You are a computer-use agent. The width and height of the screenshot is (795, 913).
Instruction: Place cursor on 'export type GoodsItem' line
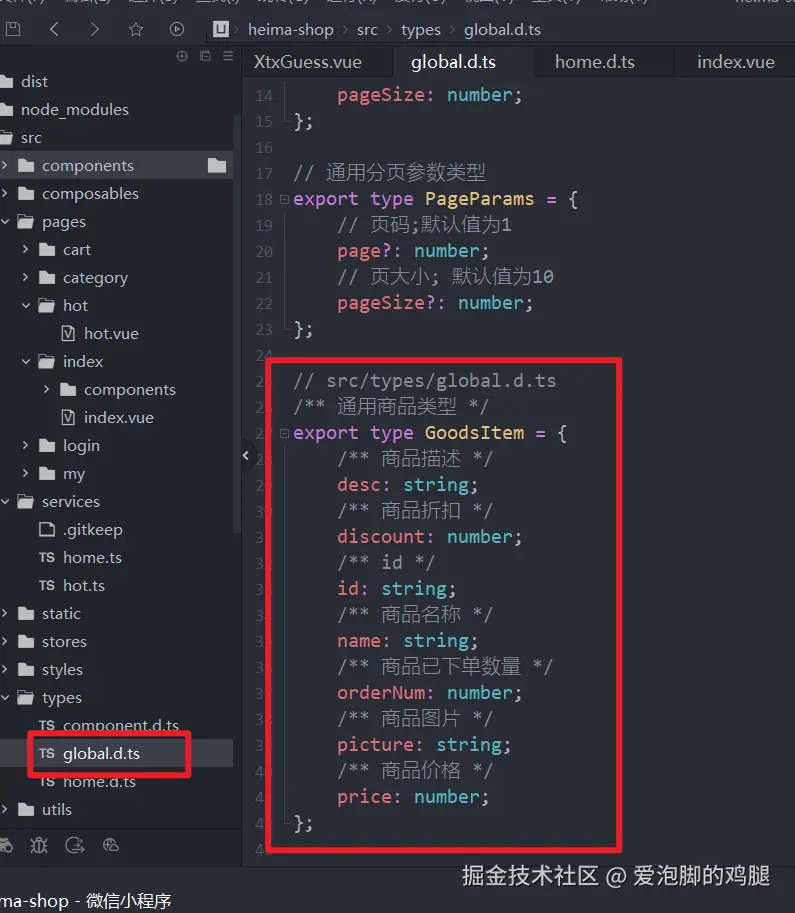429,433
